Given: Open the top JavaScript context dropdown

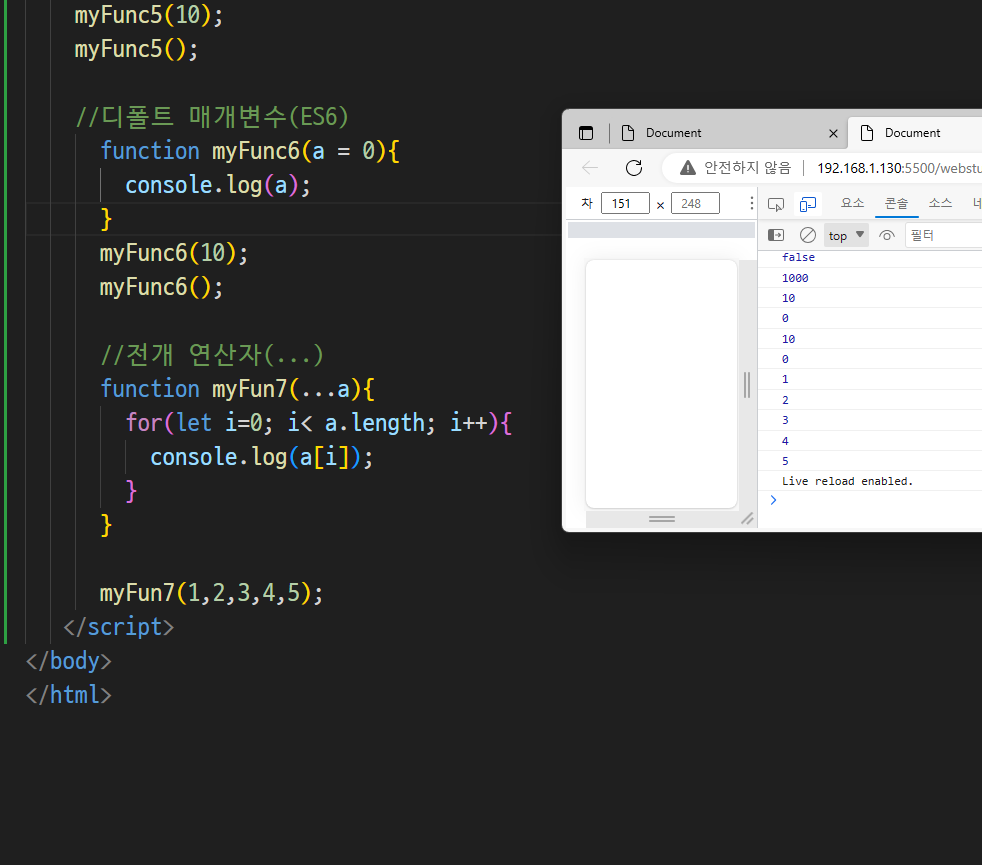Looking at the screenshot, I should (846, 236).
